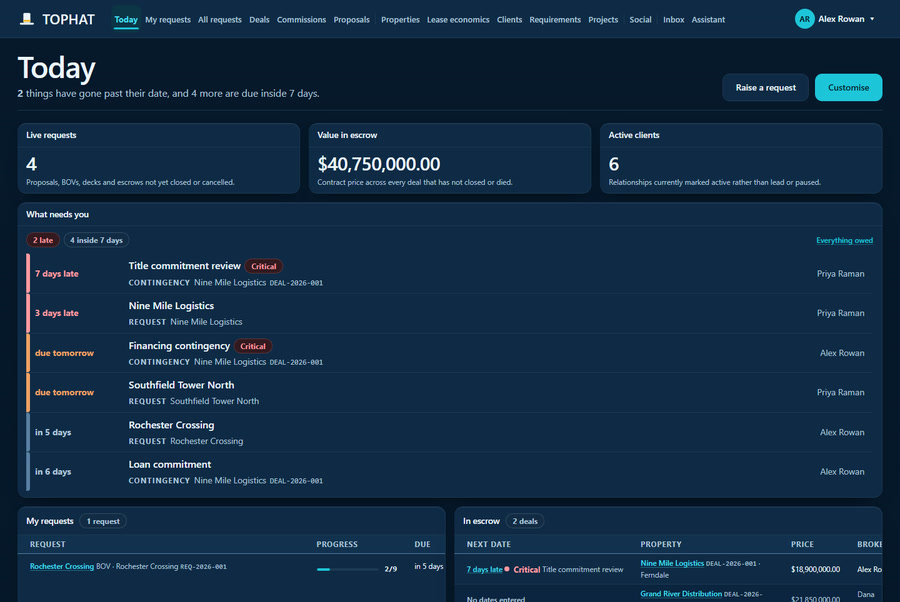
Task: Click the PRICE column header
Action: point(802,544)
